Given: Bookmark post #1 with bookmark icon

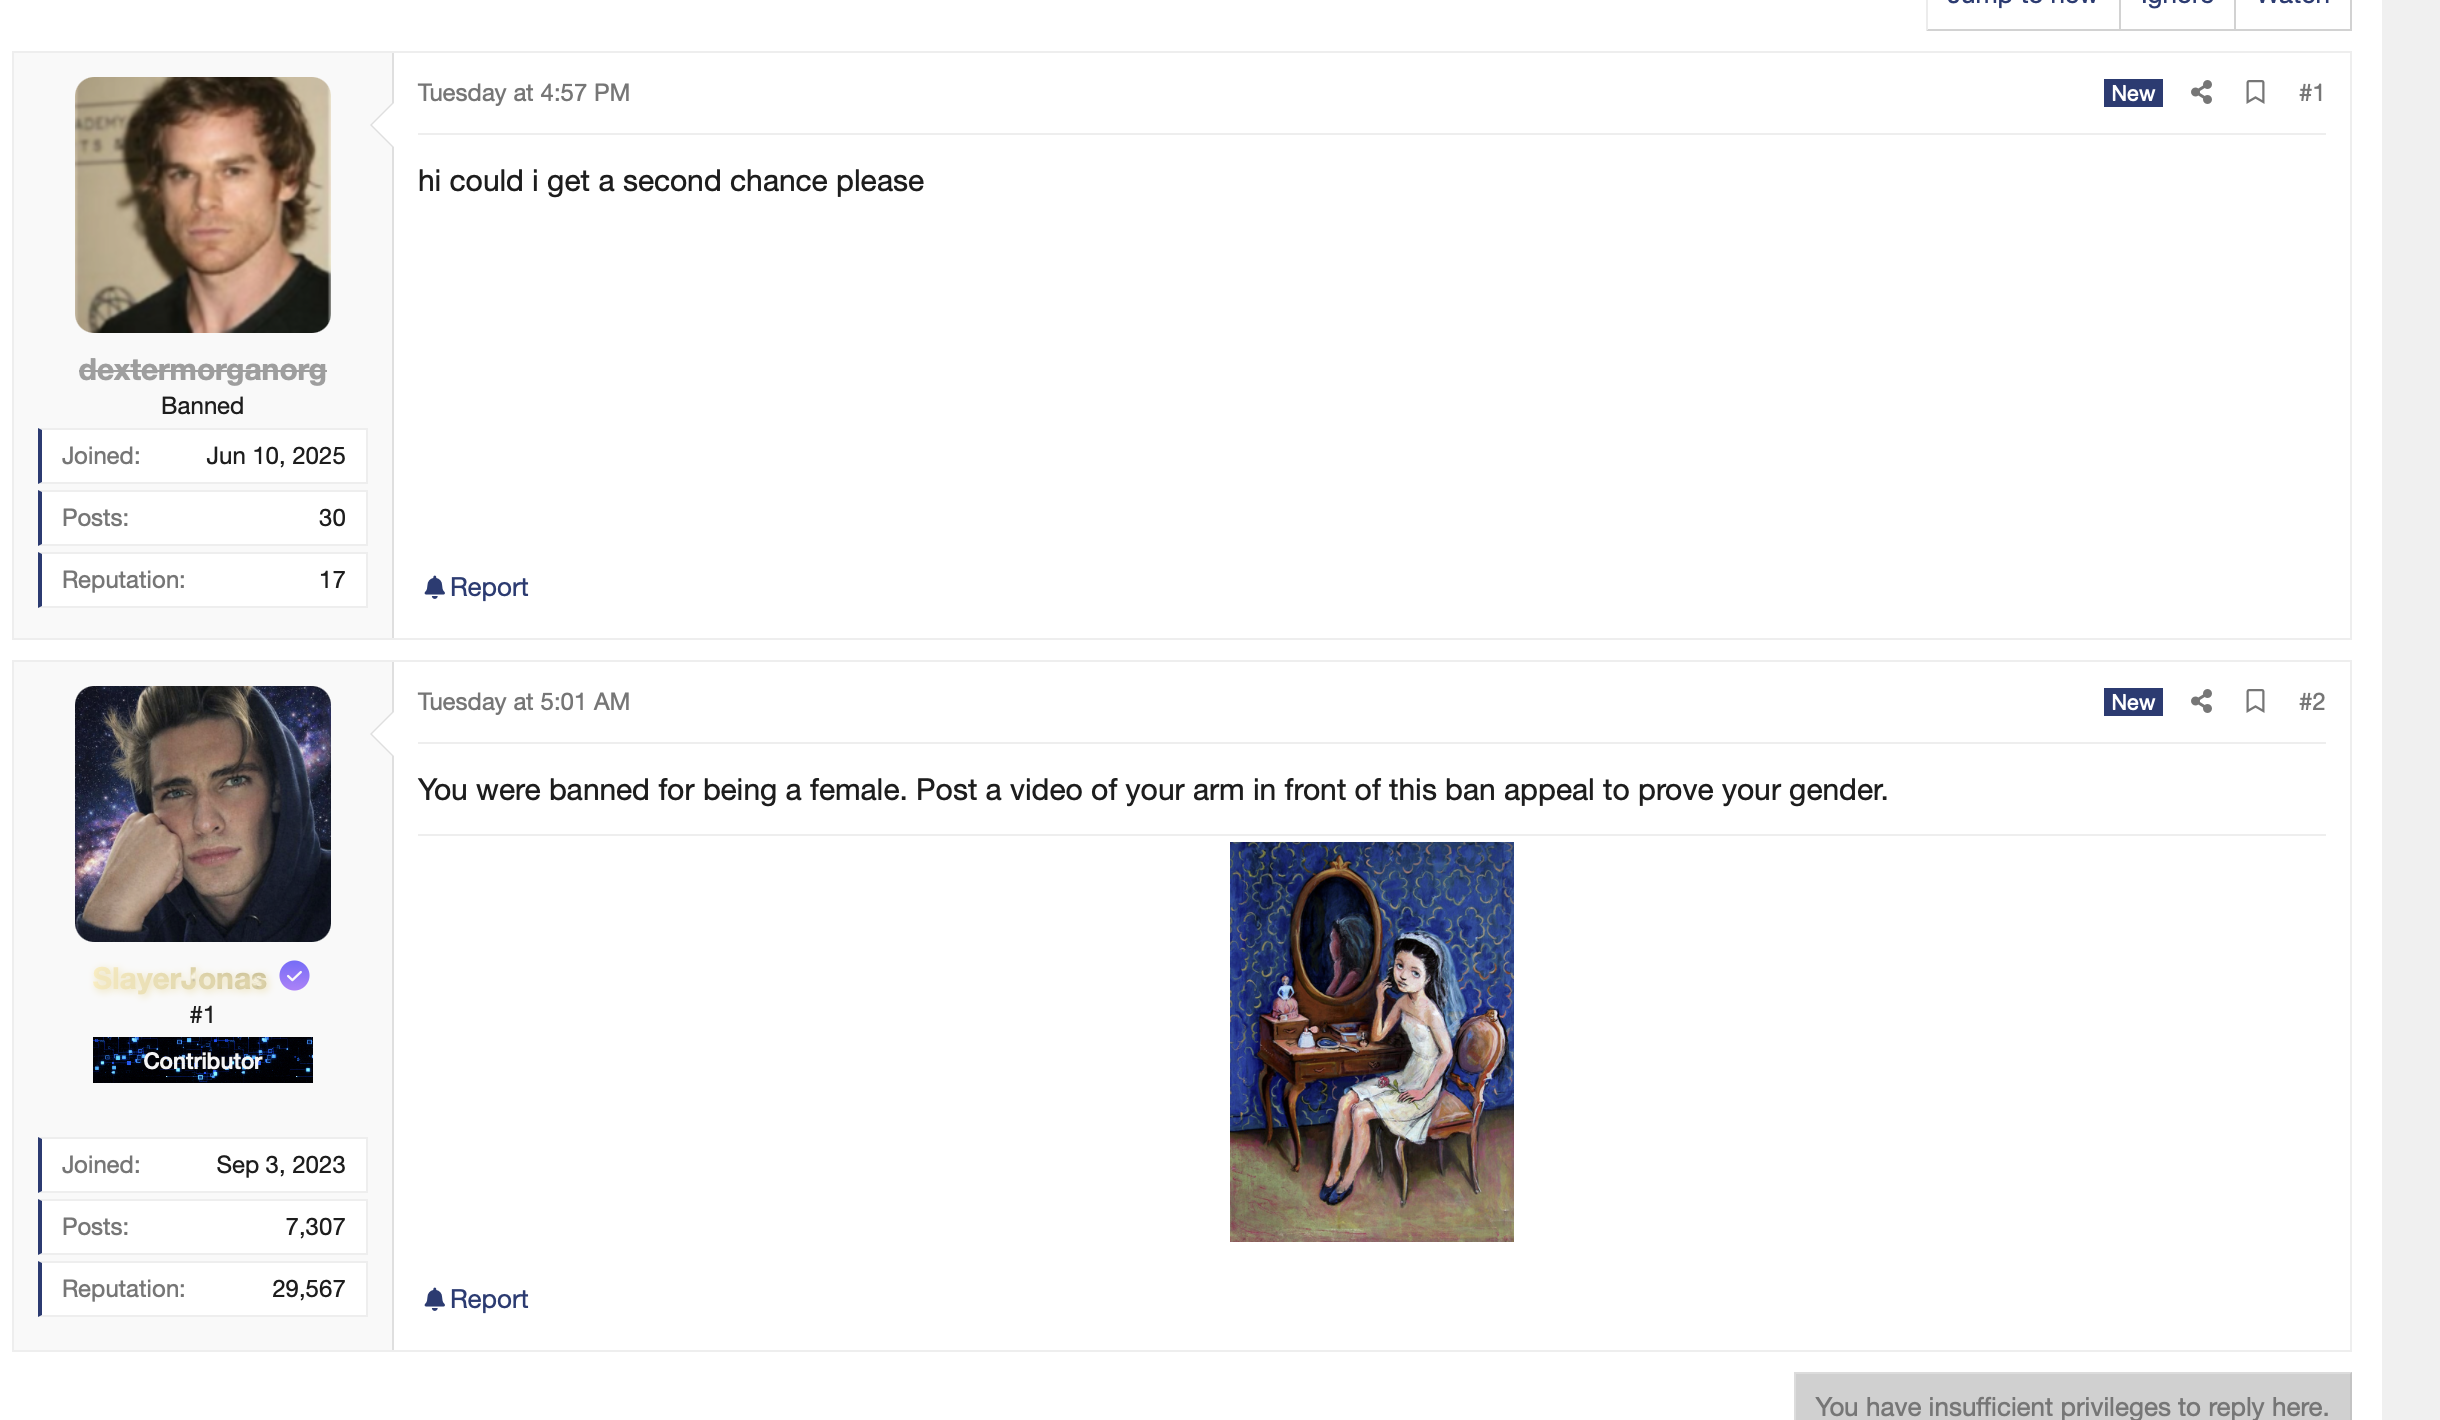Looking at the screenshot, I should tap(2255, 92).
